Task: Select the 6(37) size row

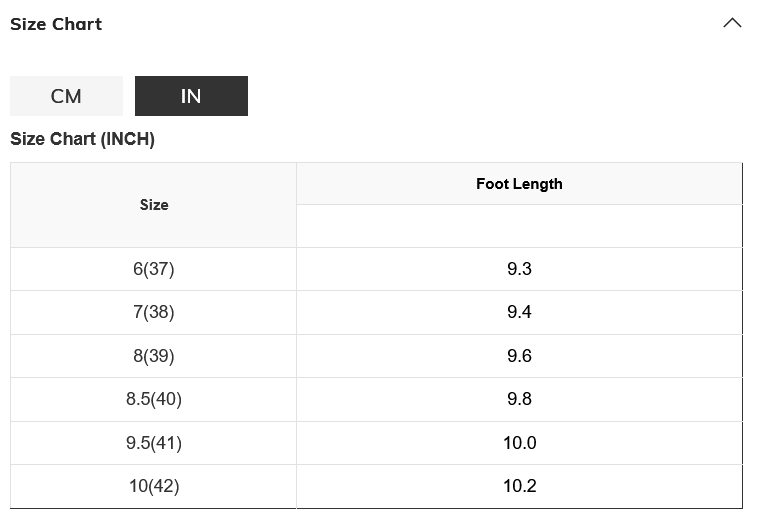Action: click(x=154, y=269)
